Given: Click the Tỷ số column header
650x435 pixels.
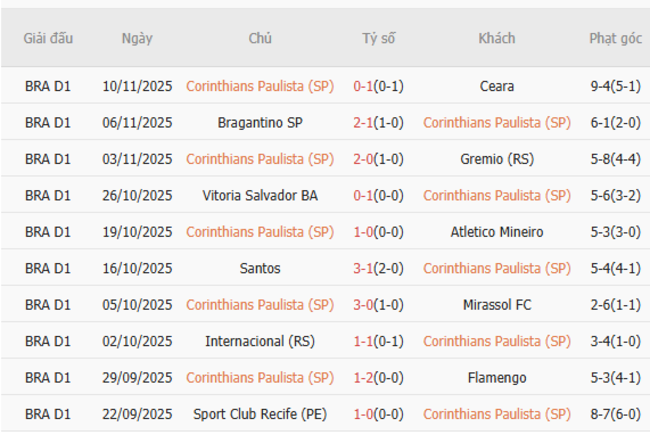Looking at the screenshot, I should (x=379, y=39).
